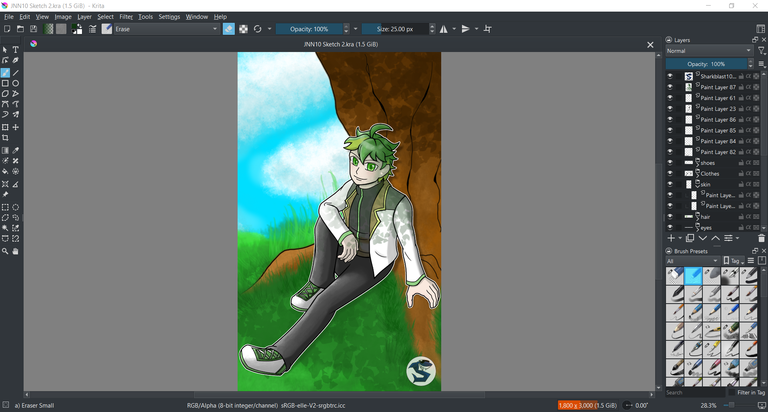The width and height of the screenshot is (768, 412).
Task: Open the Window menu
Action: click(196, 17)
